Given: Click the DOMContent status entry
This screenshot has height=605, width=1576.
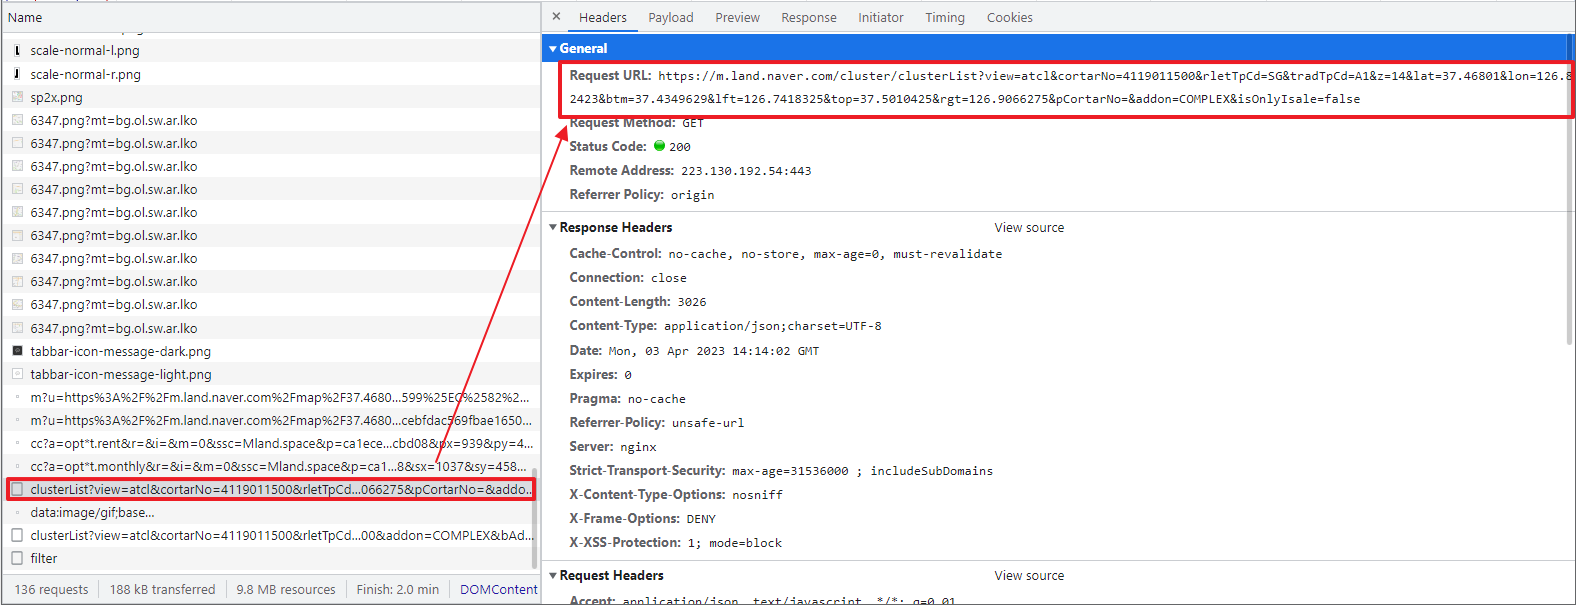Looking at the screenshot, I should pyautogui.click(x=499, y=589).
